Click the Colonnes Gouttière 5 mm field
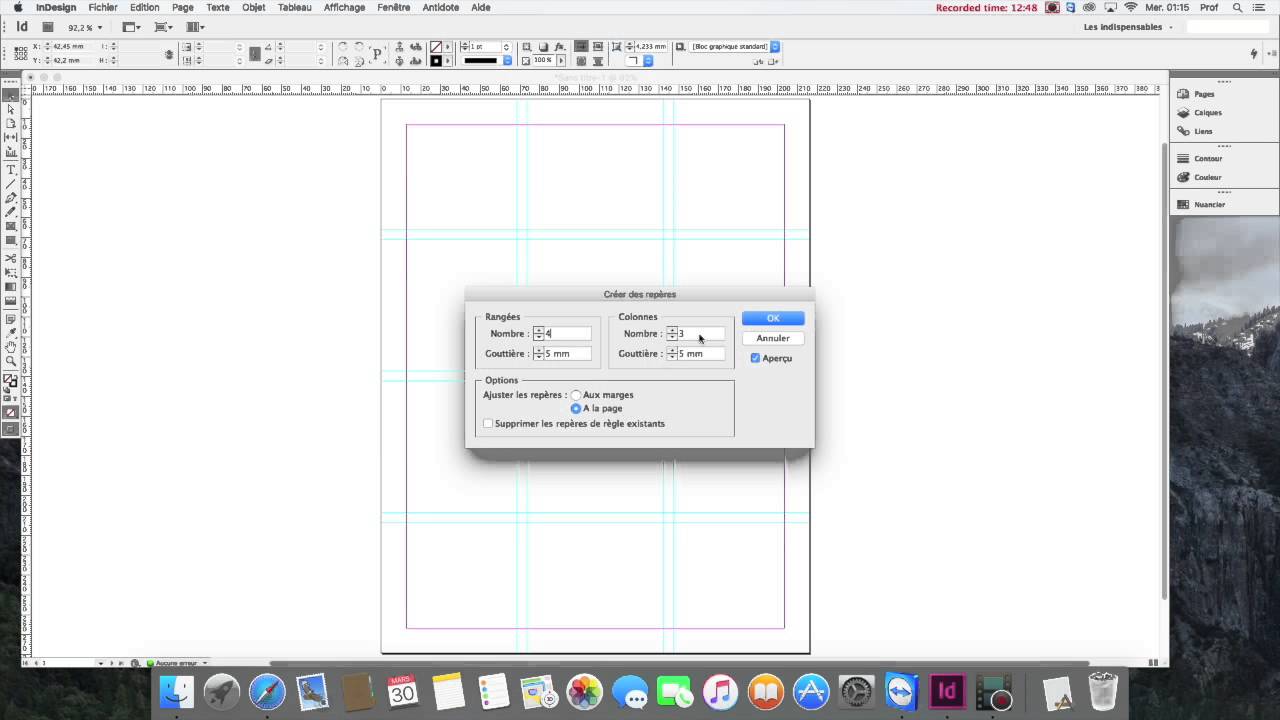Screen dimensions: 1280x720 pos(701,354)
